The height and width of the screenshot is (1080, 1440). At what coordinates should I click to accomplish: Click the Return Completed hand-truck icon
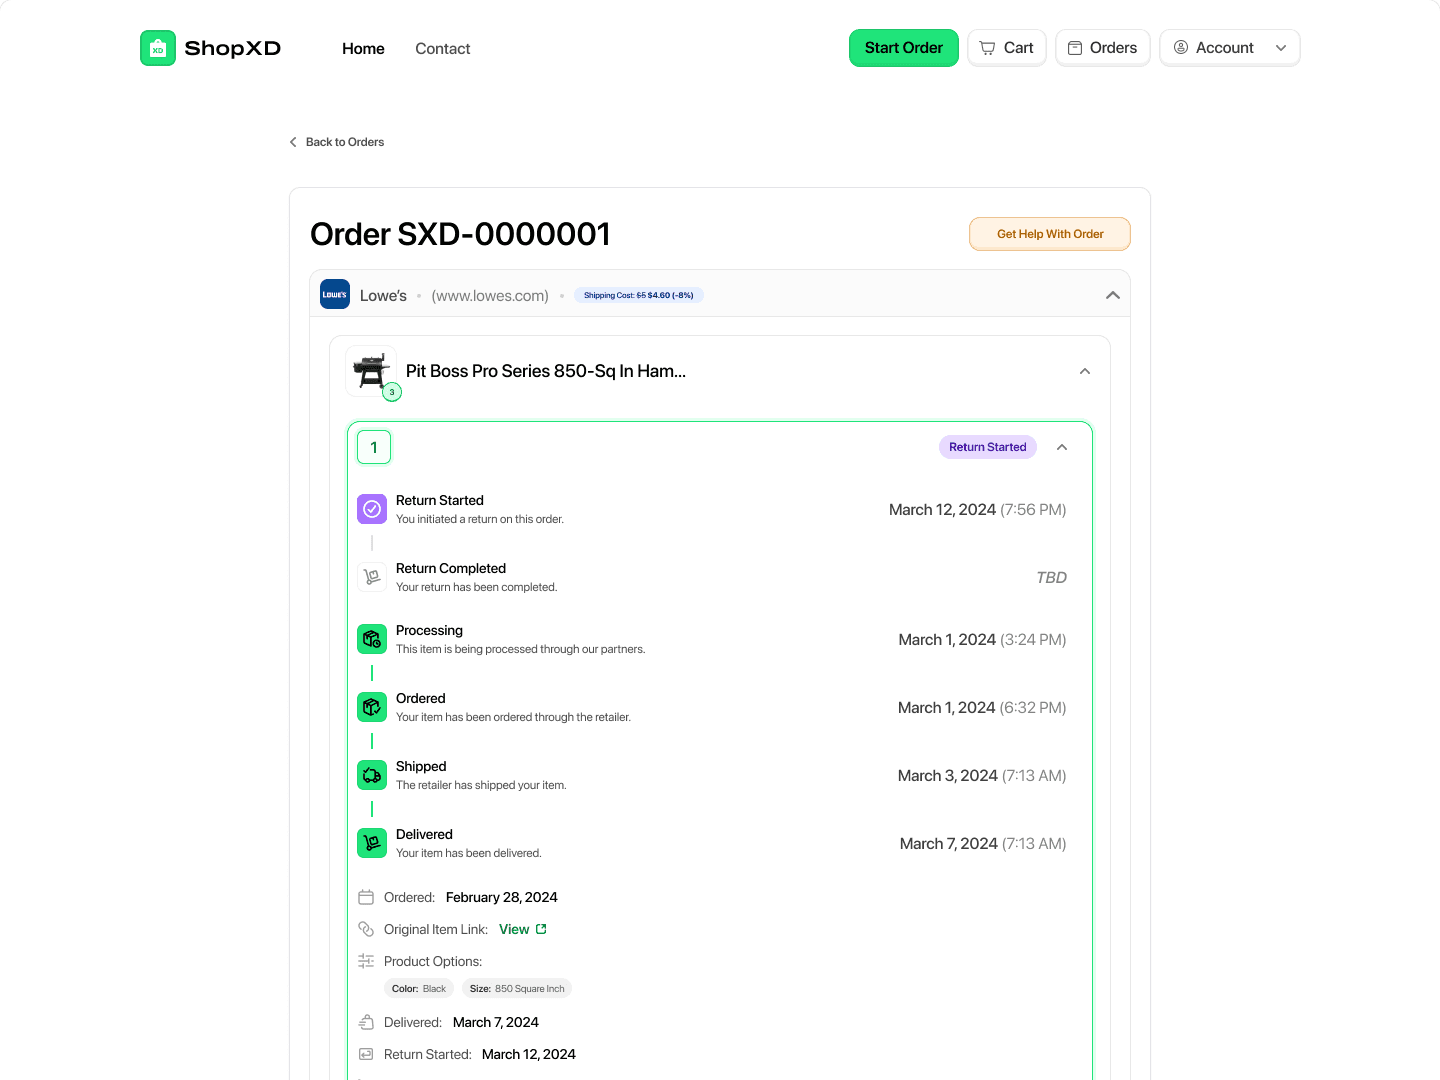coord(372,577)
